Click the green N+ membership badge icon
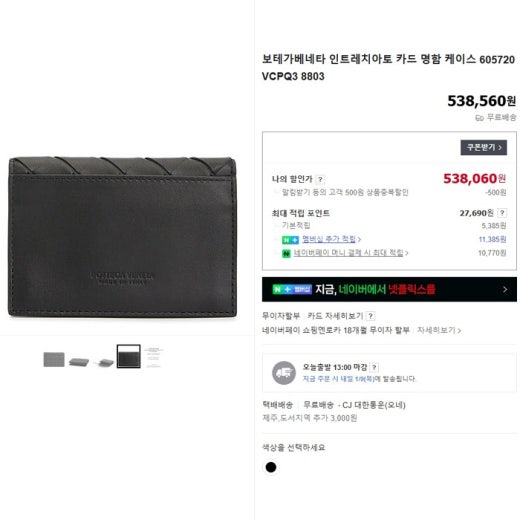Image resolution: width=520 pixels, height=520 pixels. click(x=290, y=240)
